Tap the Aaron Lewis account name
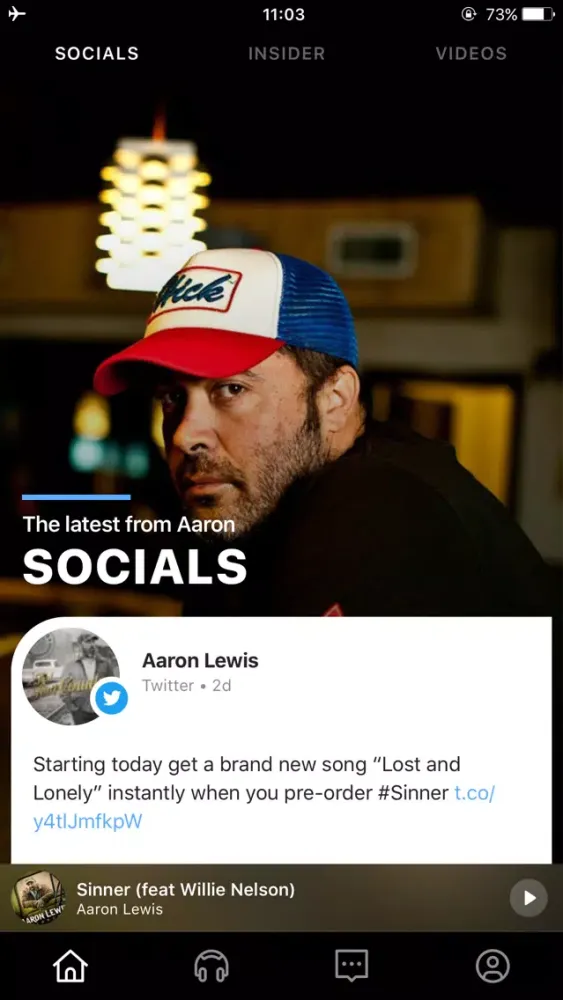563x1000 pixels. click(x=200, y=661)
